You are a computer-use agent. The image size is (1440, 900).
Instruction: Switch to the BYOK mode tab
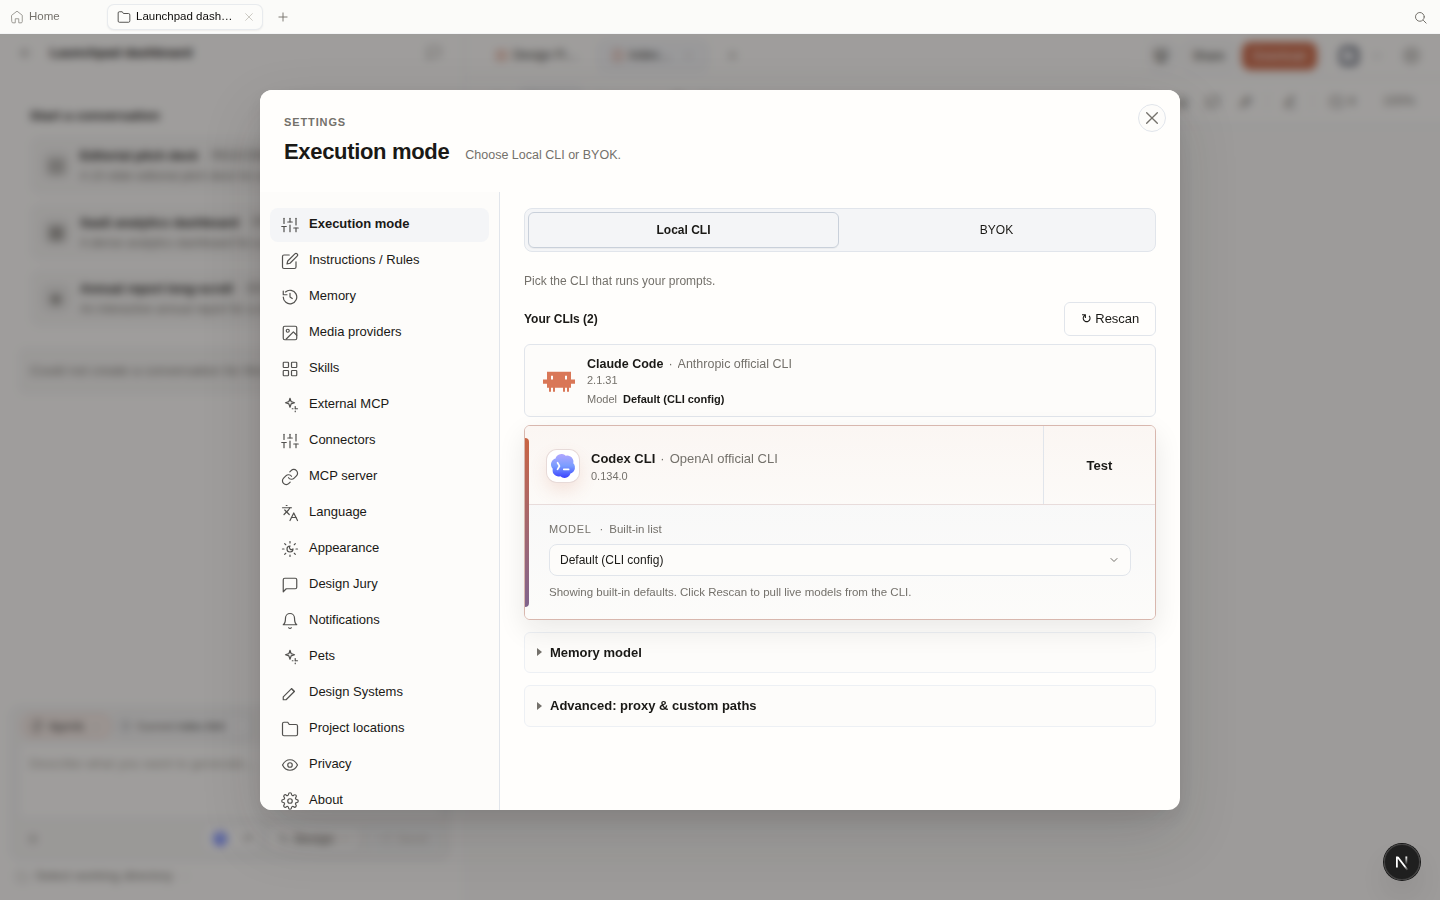pos(996,230)
